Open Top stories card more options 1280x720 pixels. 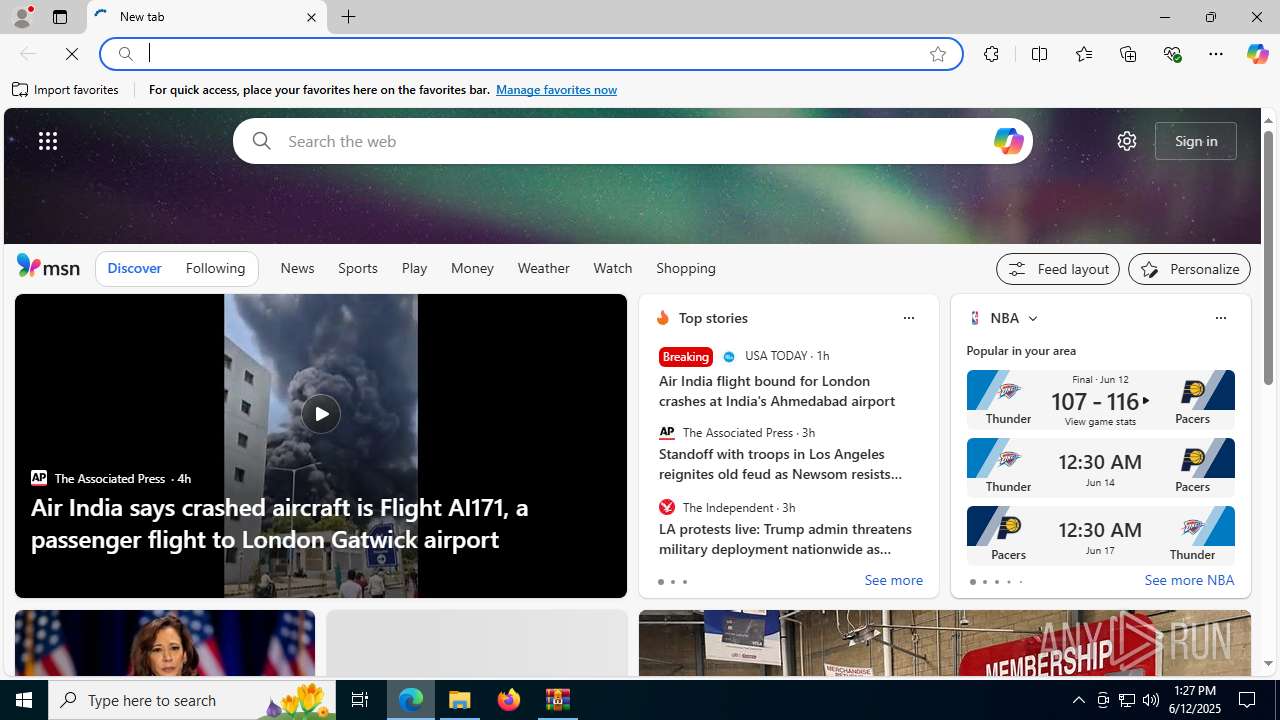tap(908, 318)
